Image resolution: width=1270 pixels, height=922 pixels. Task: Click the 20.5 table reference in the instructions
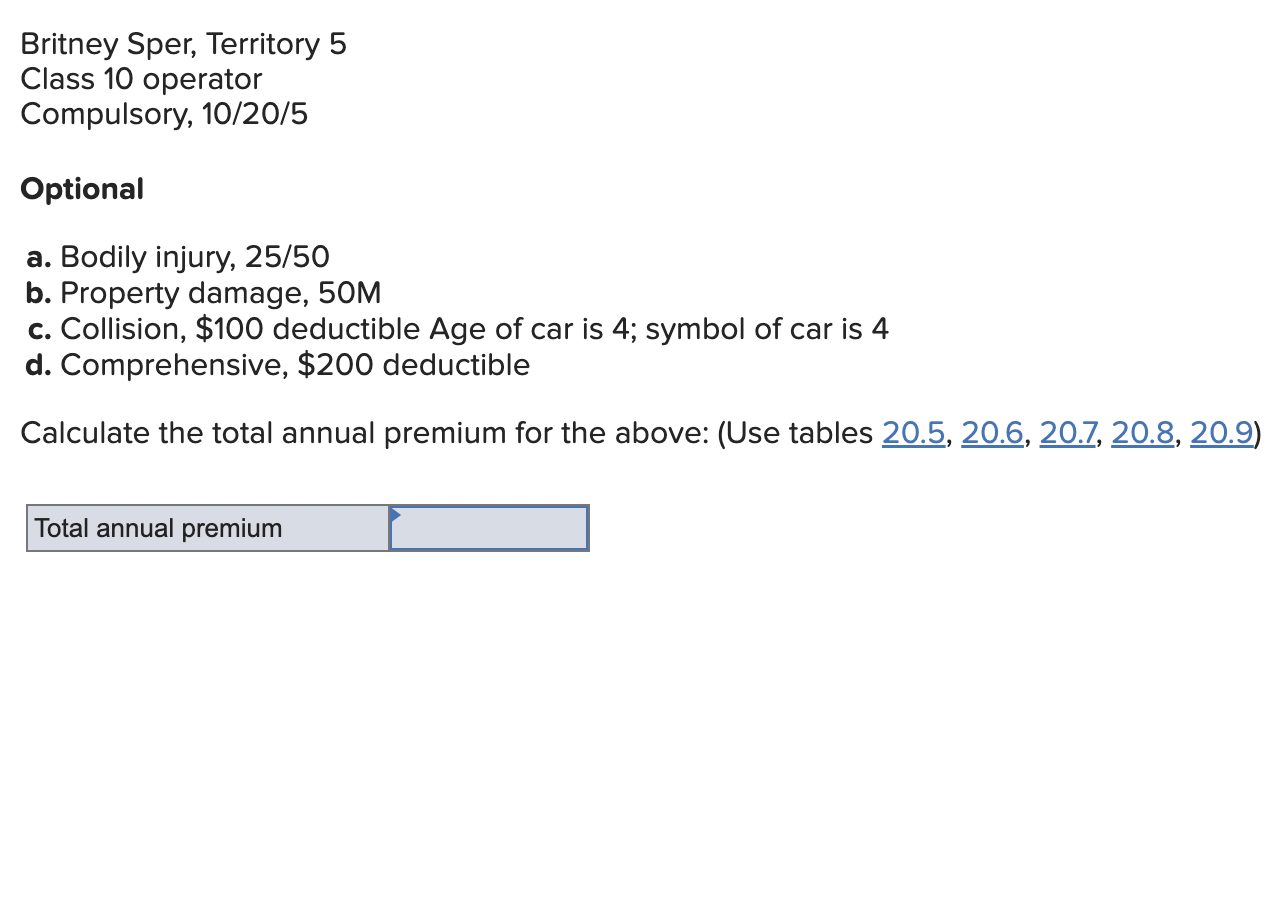(913, 433)
